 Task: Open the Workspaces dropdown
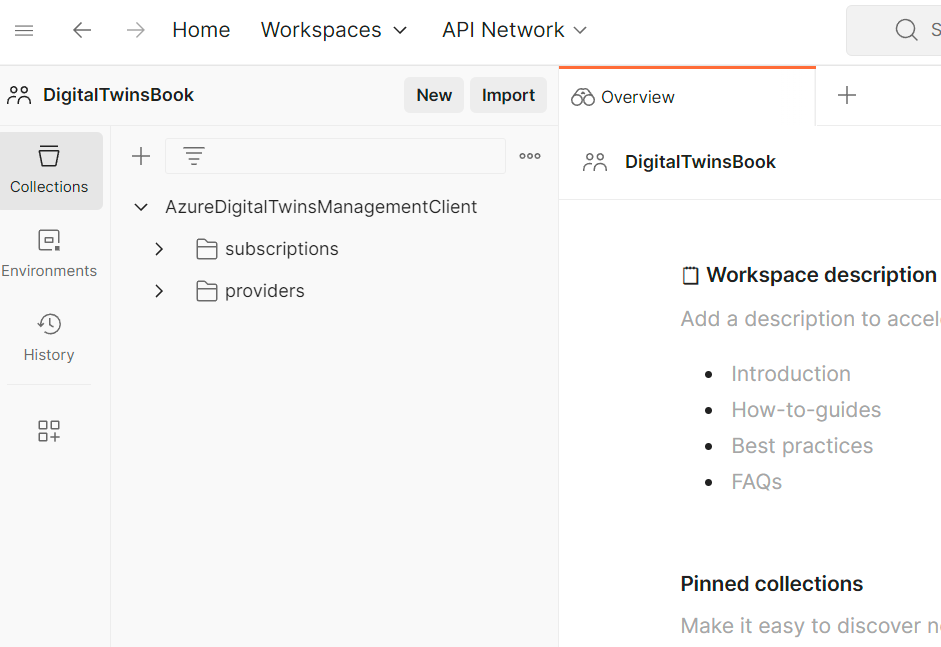[x=334, y=30]
